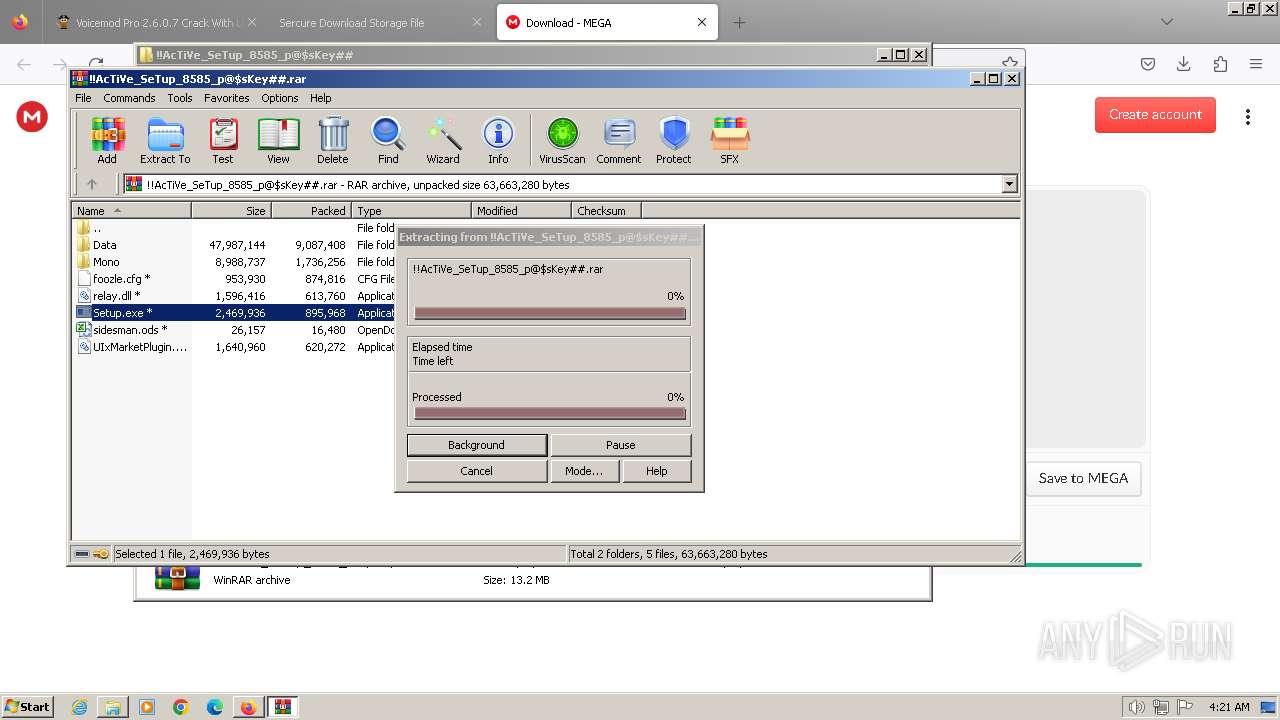Click the Chrome taskbar icon
The height and width of the screenshot is (720, 1280).
point(181,707)
